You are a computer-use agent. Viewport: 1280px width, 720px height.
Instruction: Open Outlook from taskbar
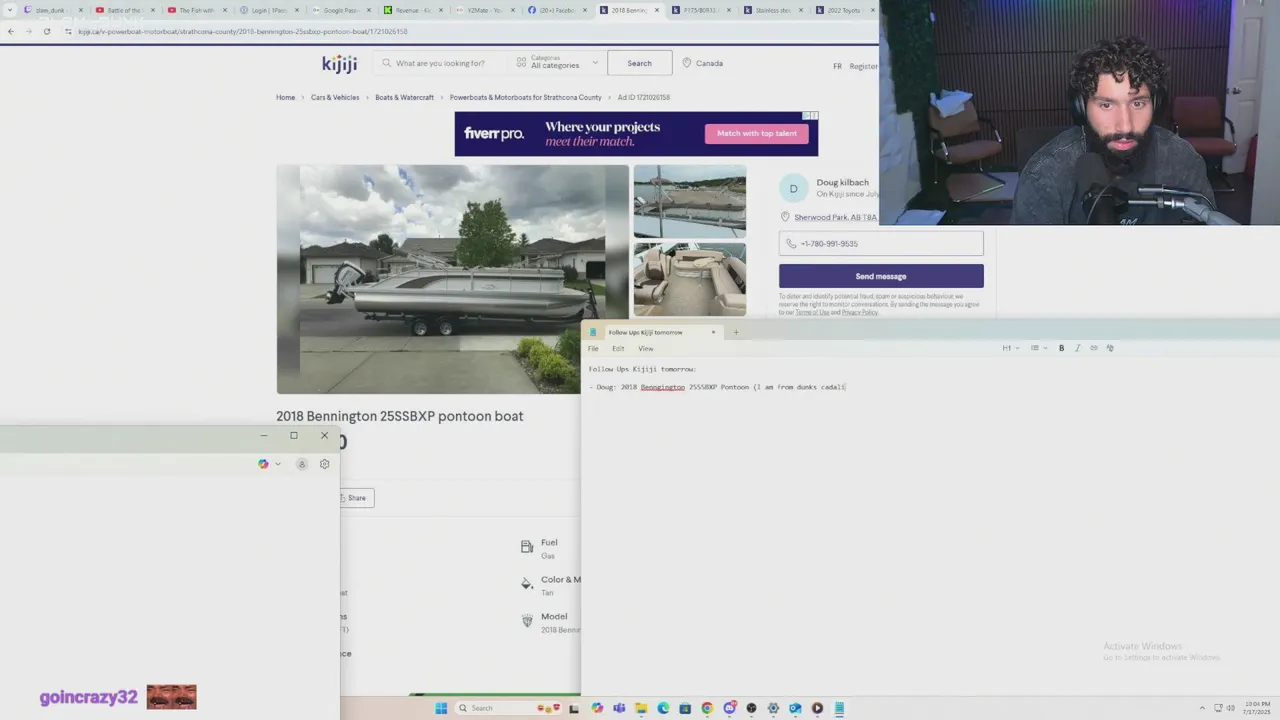795,708
